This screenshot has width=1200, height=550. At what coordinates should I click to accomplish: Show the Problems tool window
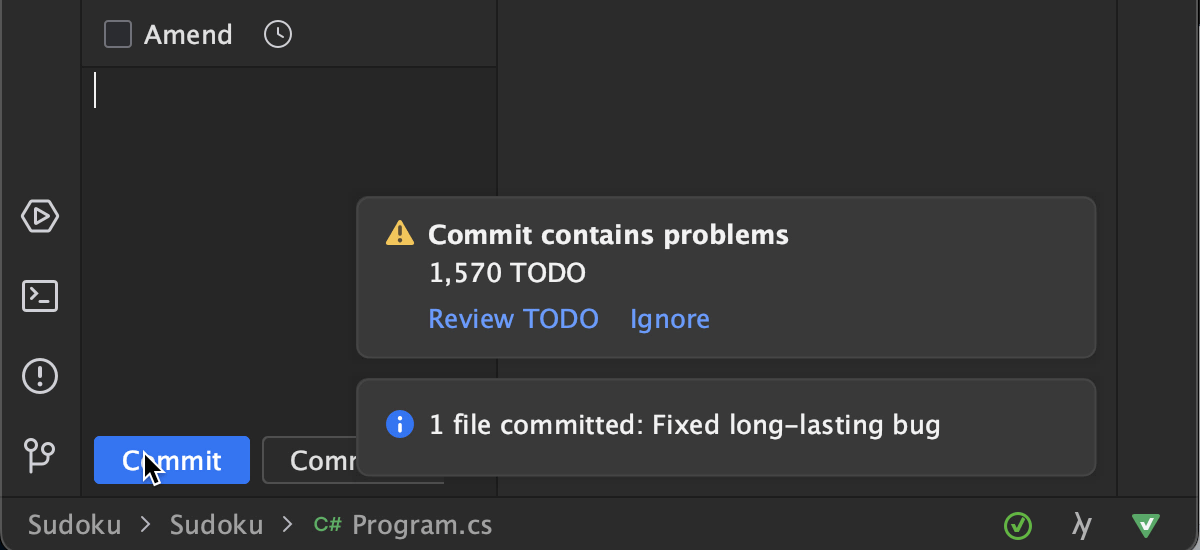[x=41, y=376]
